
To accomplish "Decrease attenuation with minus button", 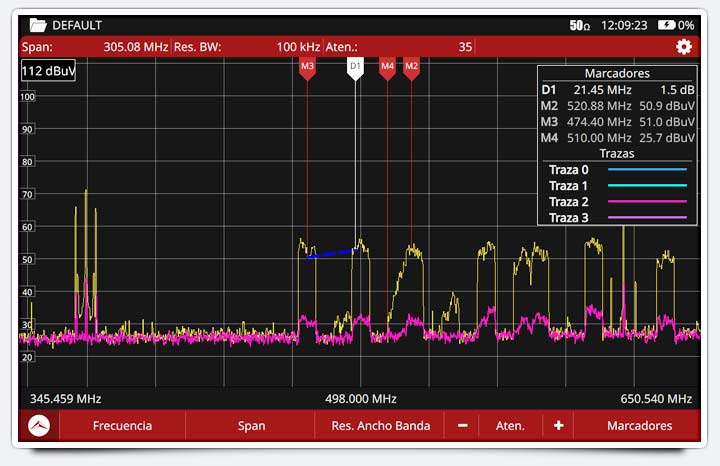I will 462,426.
